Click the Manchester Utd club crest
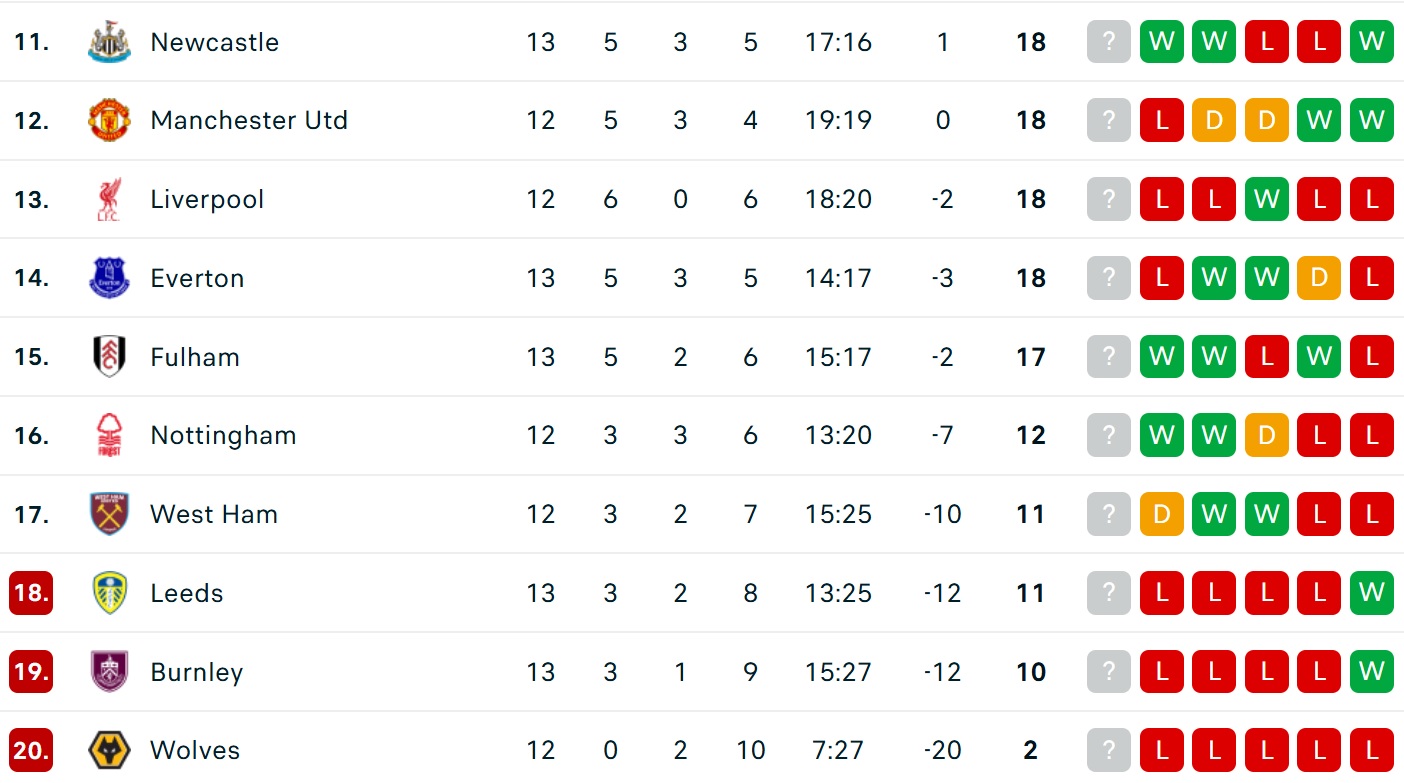The height and width of the screenshot is (783, 1404). pyautogui.click(x=109, y=120)
